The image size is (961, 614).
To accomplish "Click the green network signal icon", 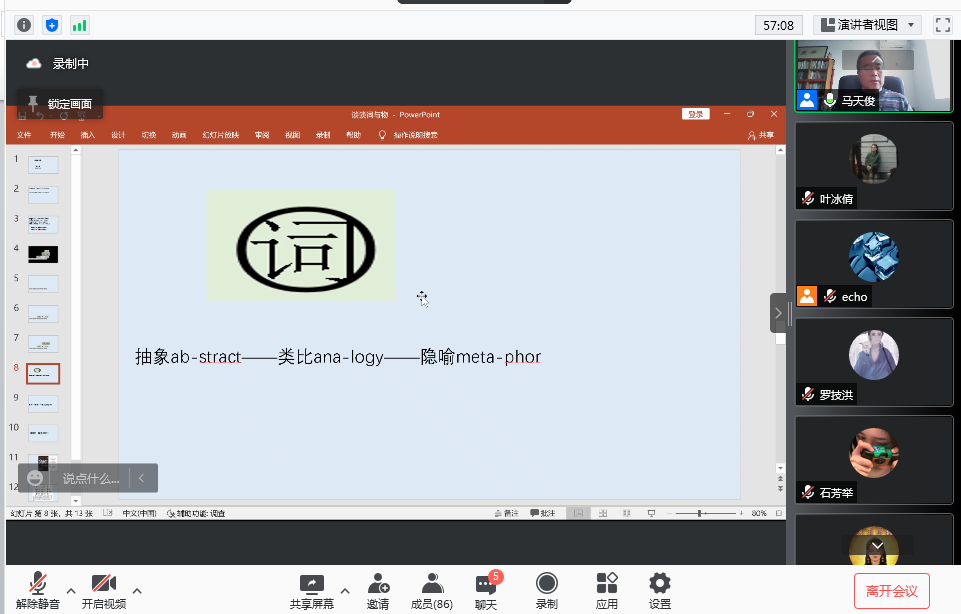I will (79, 25).
